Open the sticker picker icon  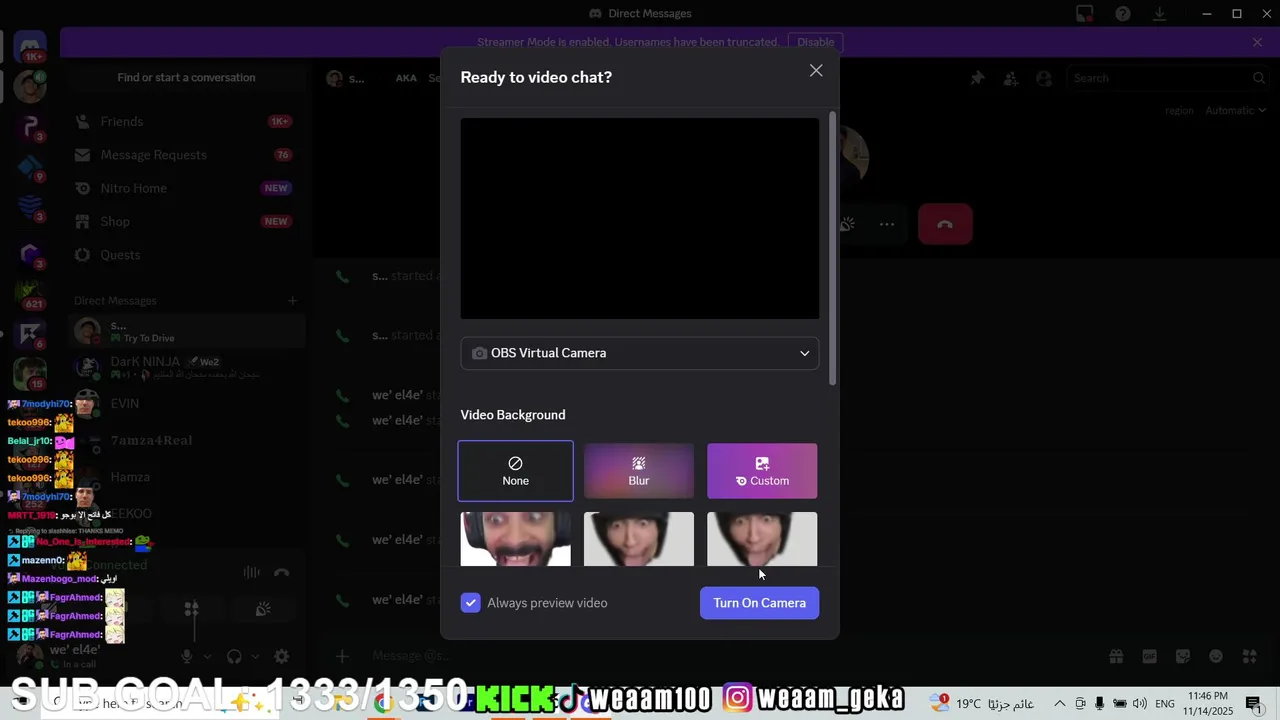pyautogui.click(x=1182, y=656)
